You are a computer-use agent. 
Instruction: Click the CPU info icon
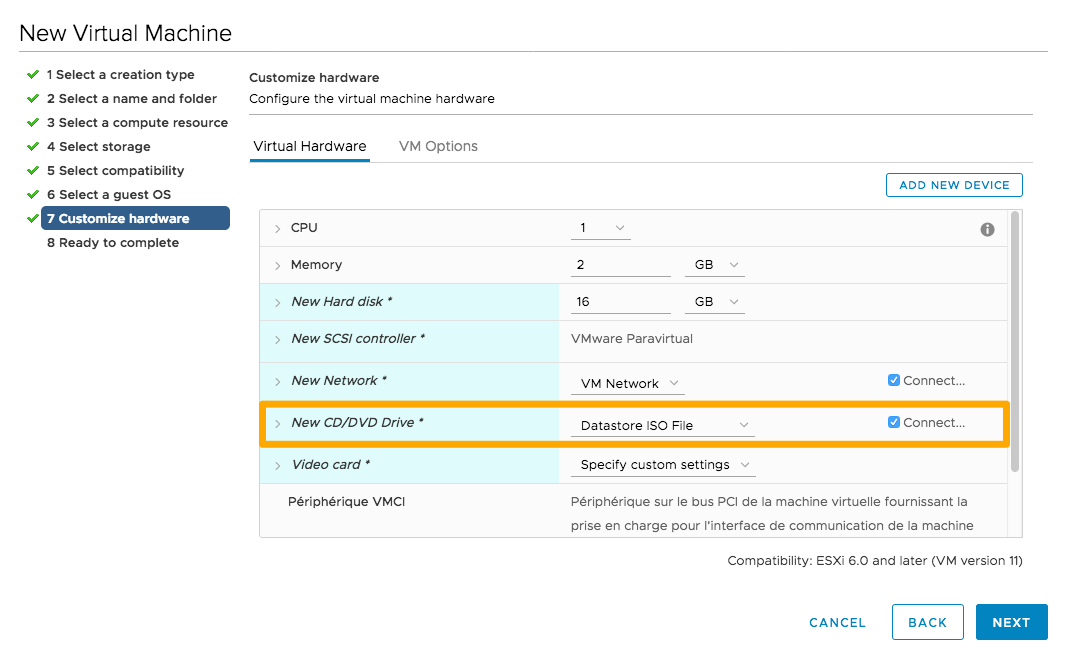[987, 229]
